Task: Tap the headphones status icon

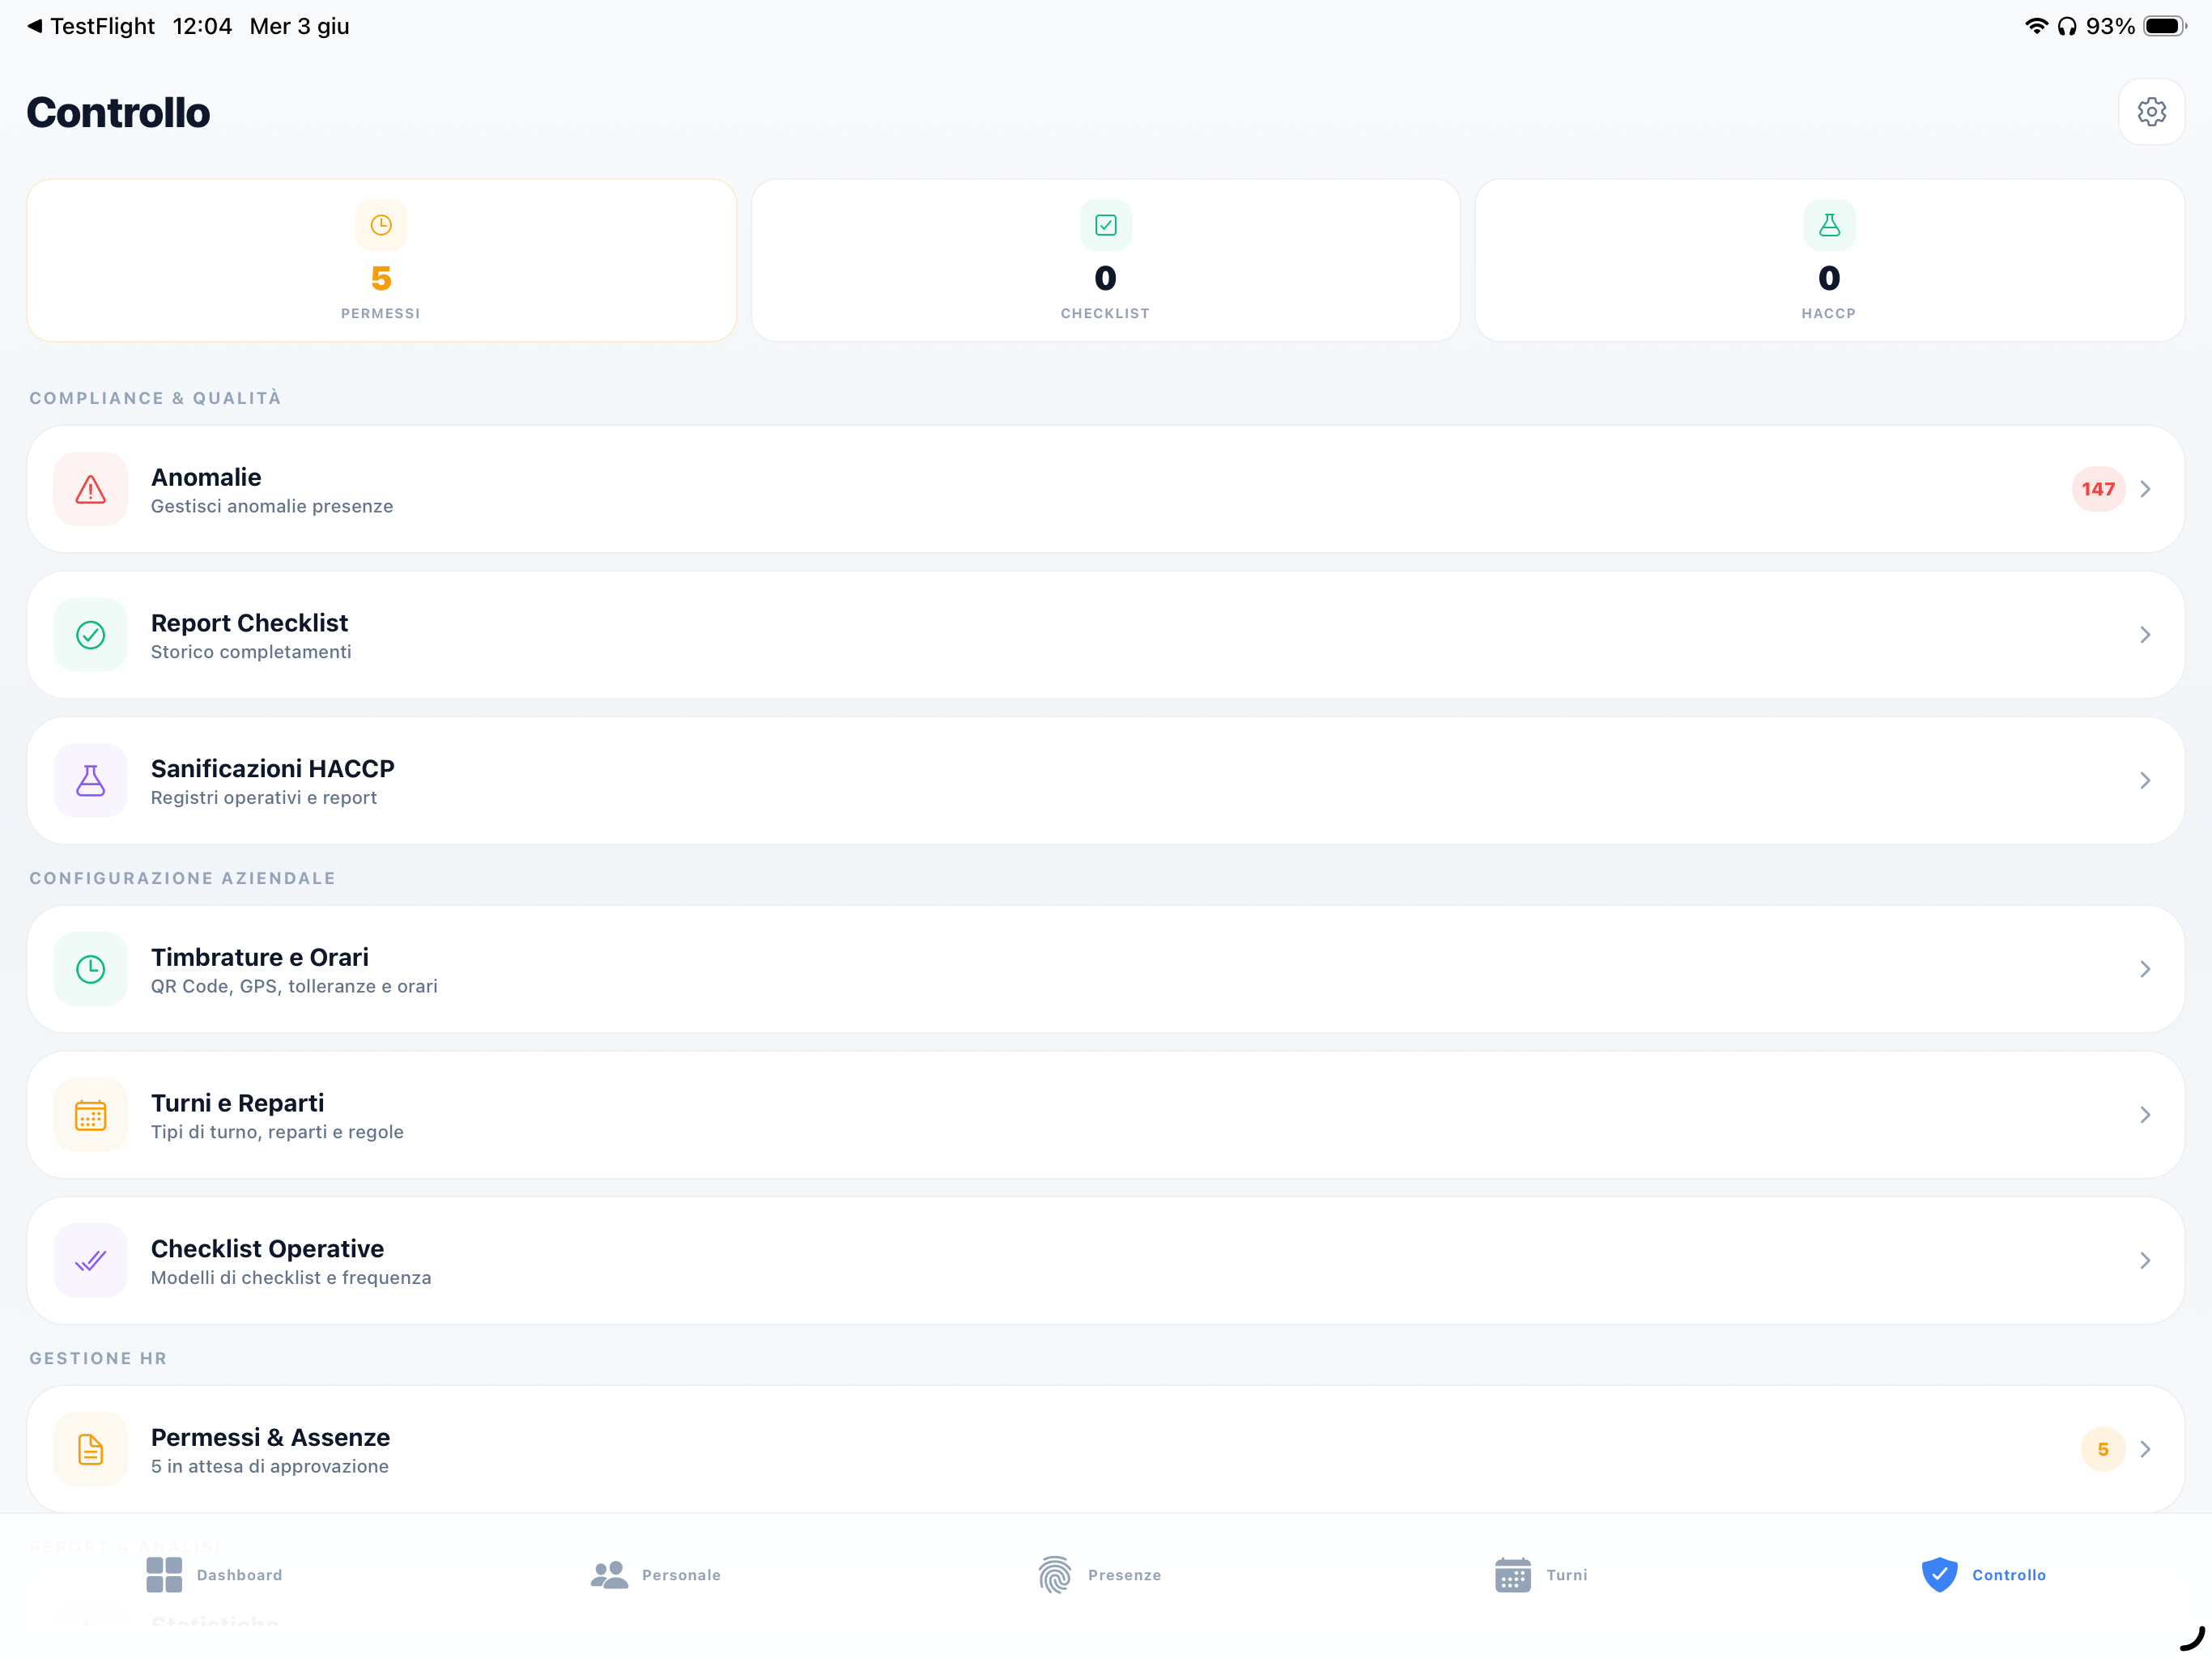Action: tap(2067, 26)
